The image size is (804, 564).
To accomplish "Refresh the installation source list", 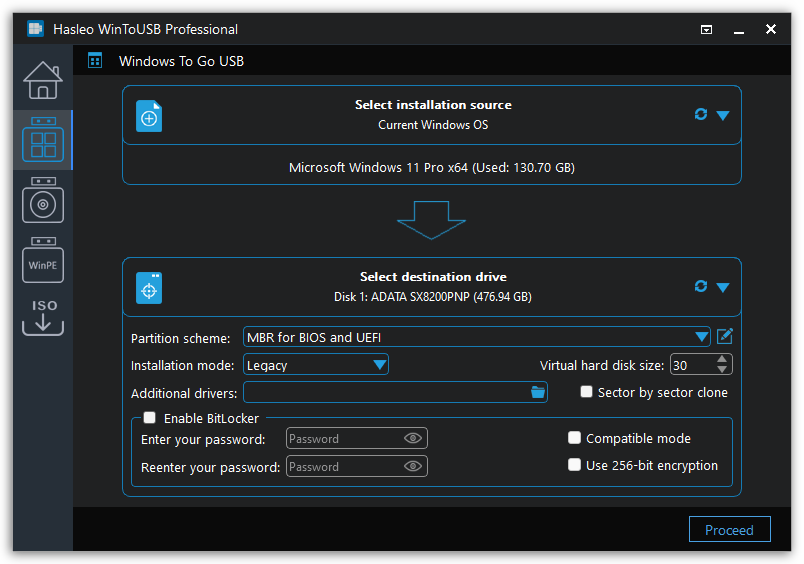I will pyautogui.click(x=701, y=114).
